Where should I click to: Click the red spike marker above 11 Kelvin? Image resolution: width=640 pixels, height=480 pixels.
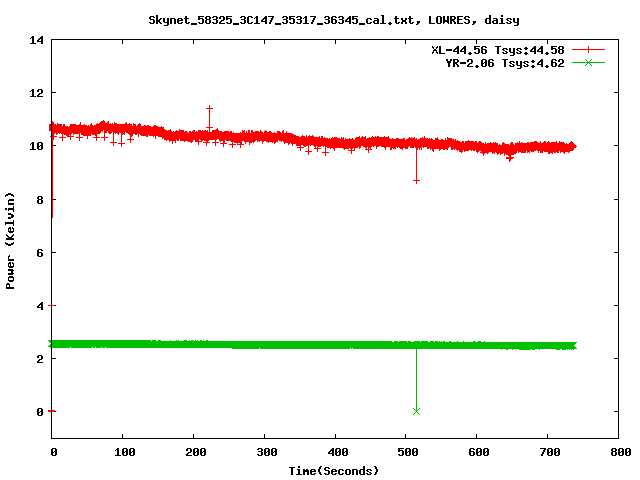pos(209,108)
